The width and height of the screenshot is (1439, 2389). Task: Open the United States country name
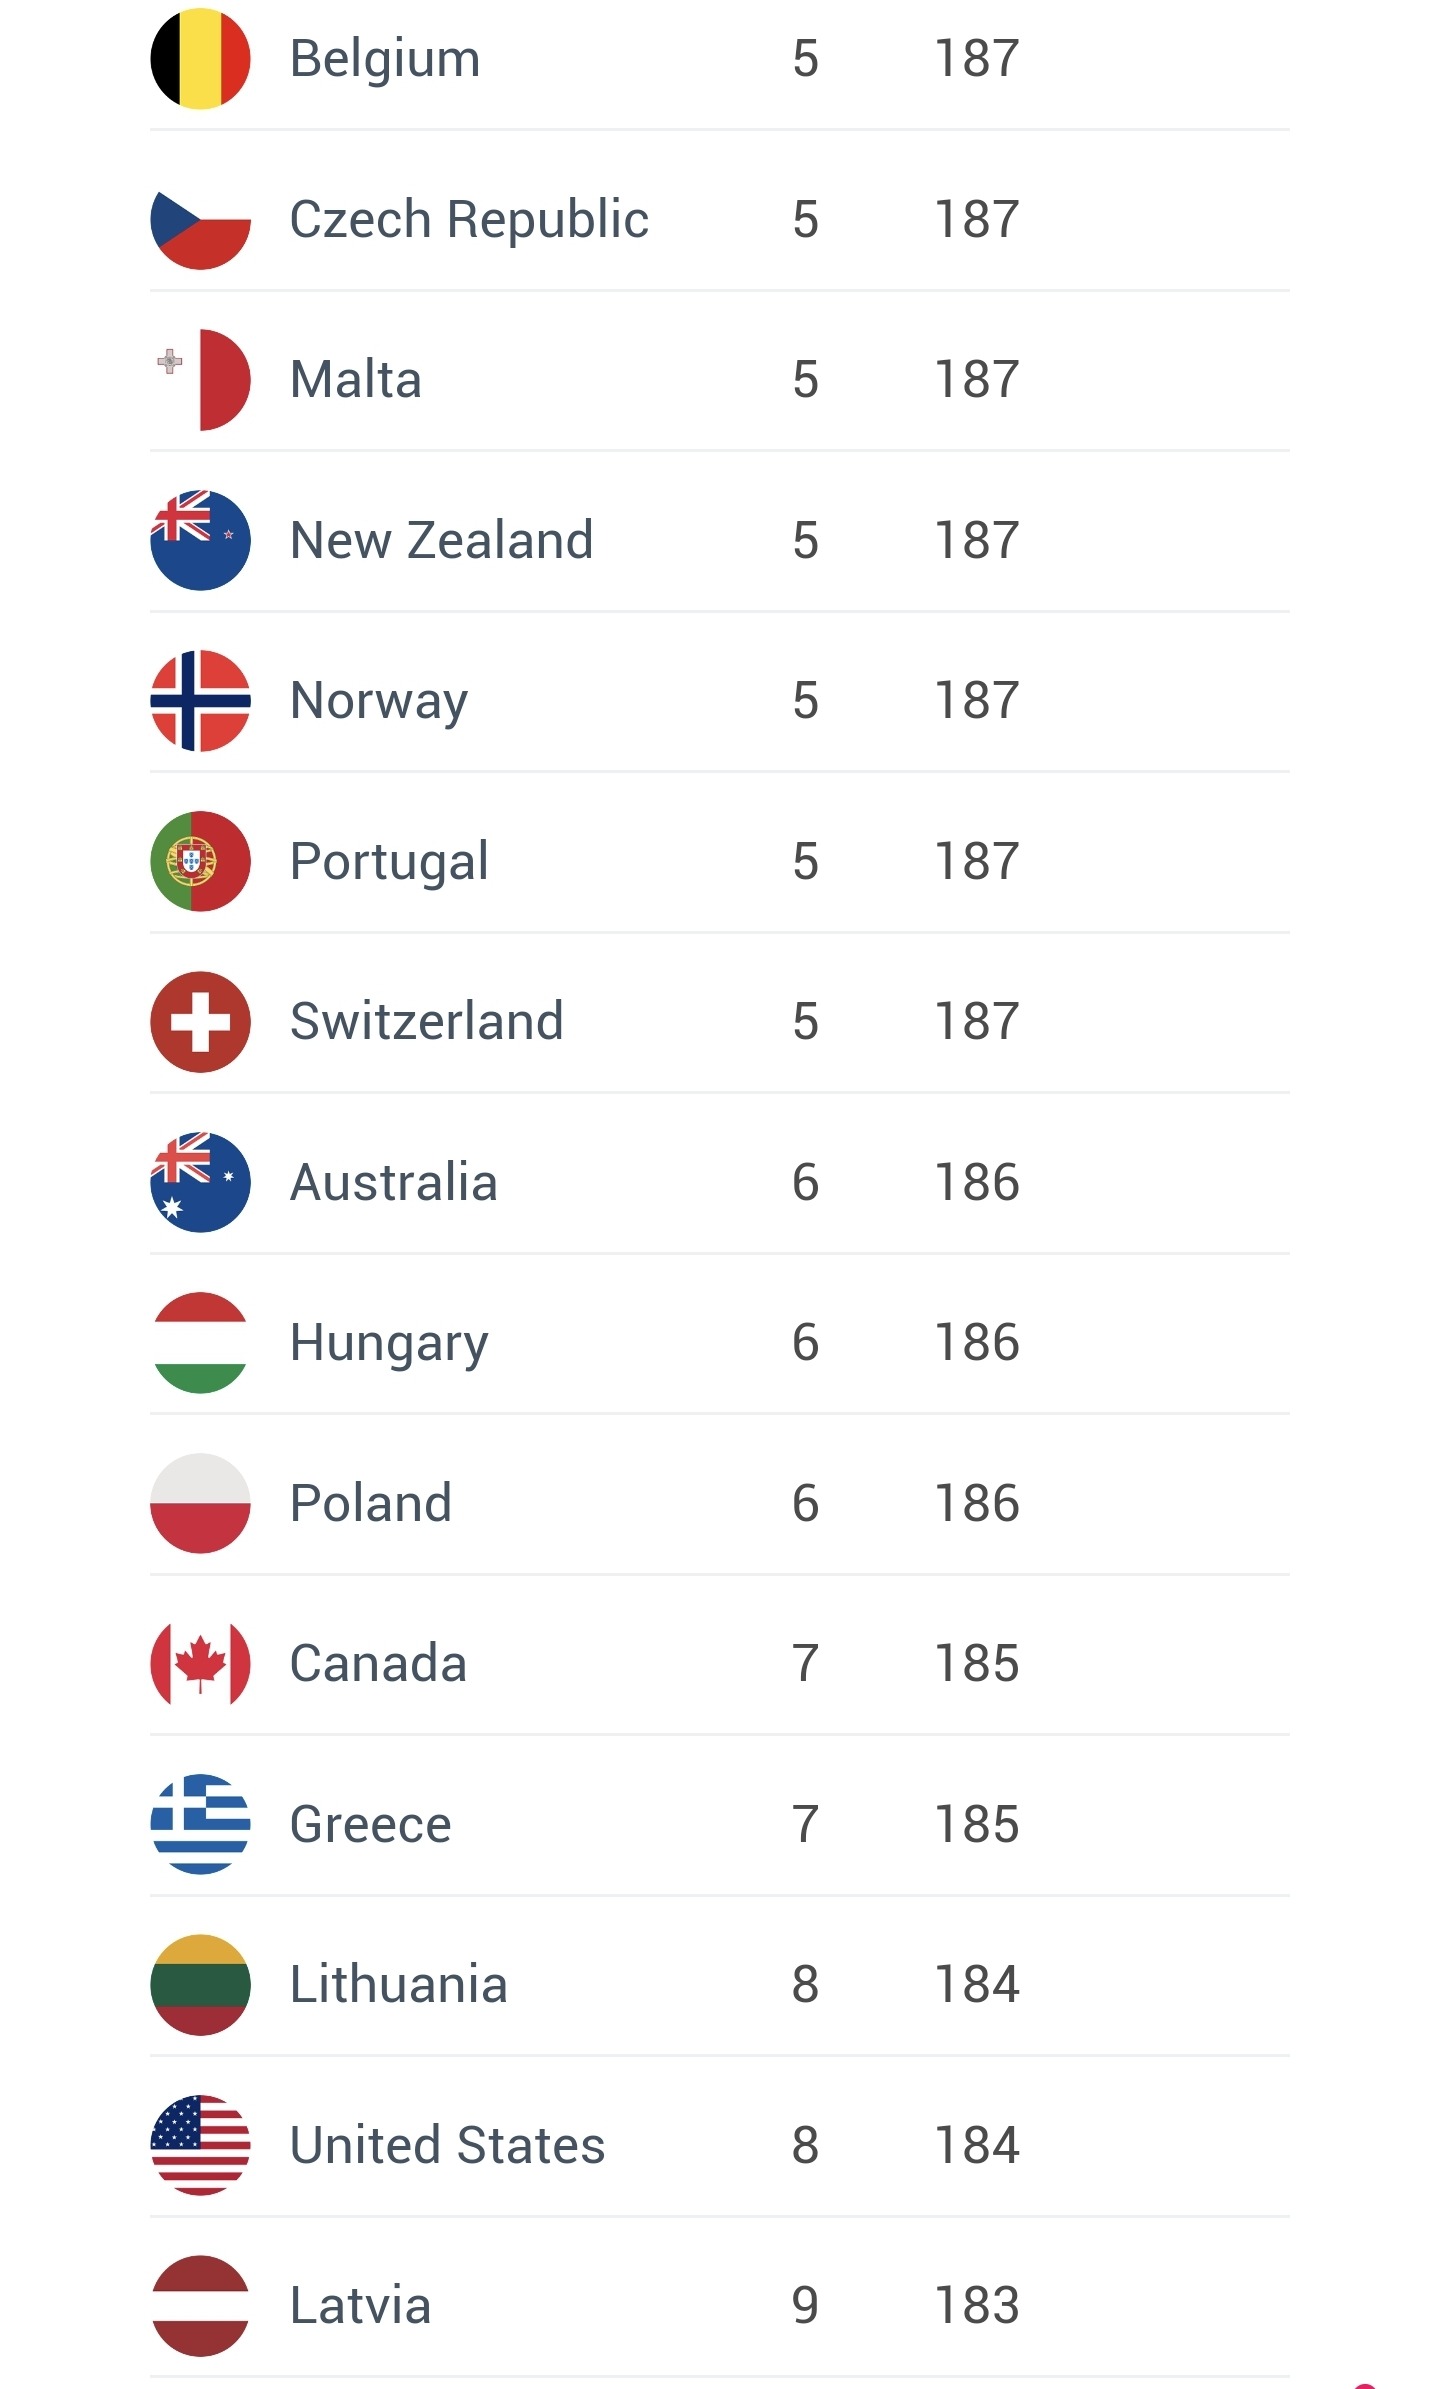pyautogui.click(x=447, y=2145)
